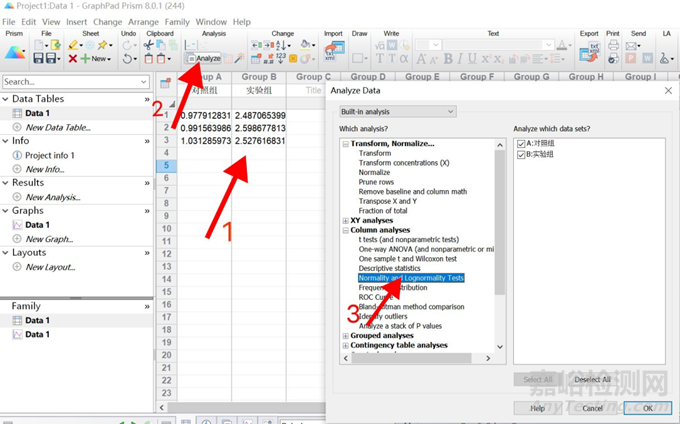
Task: Click the pin sheet icon
Action: click(103, 45)
